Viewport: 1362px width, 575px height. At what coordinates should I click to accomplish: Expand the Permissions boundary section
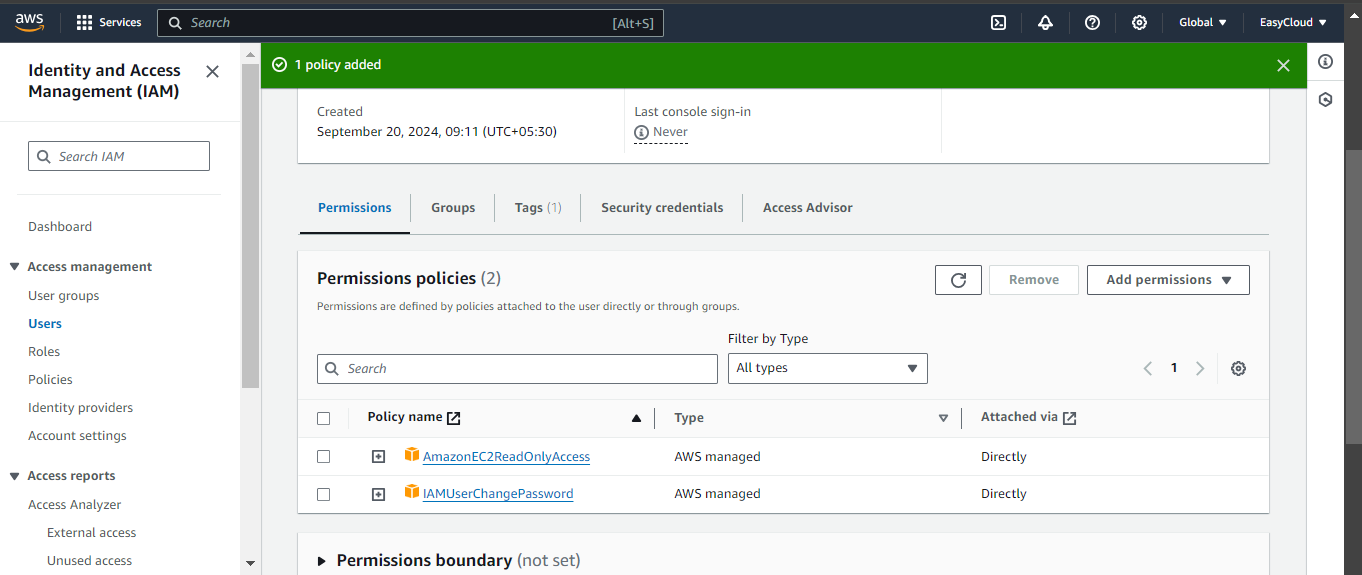322,561
